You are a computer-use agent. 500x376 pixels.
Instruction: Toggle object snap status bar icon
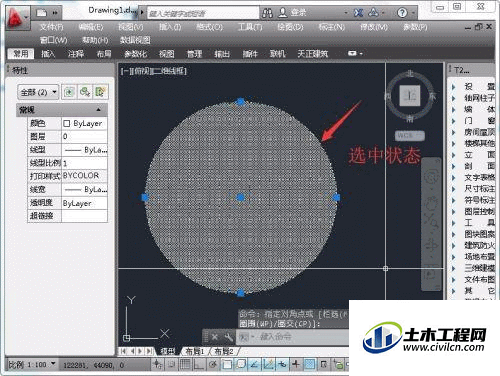pos(227,364)
